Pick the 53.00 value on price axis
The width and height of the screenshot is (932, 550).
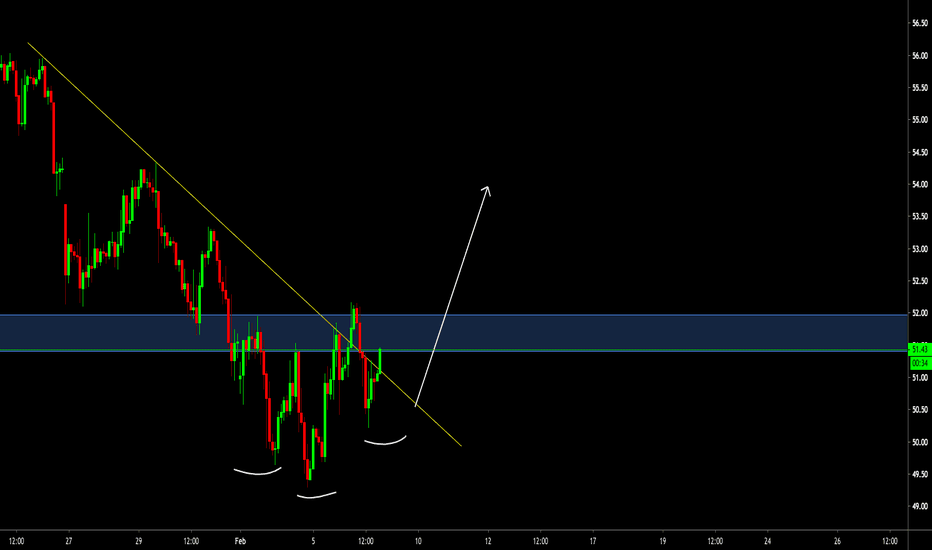click(x=920, y=249)
